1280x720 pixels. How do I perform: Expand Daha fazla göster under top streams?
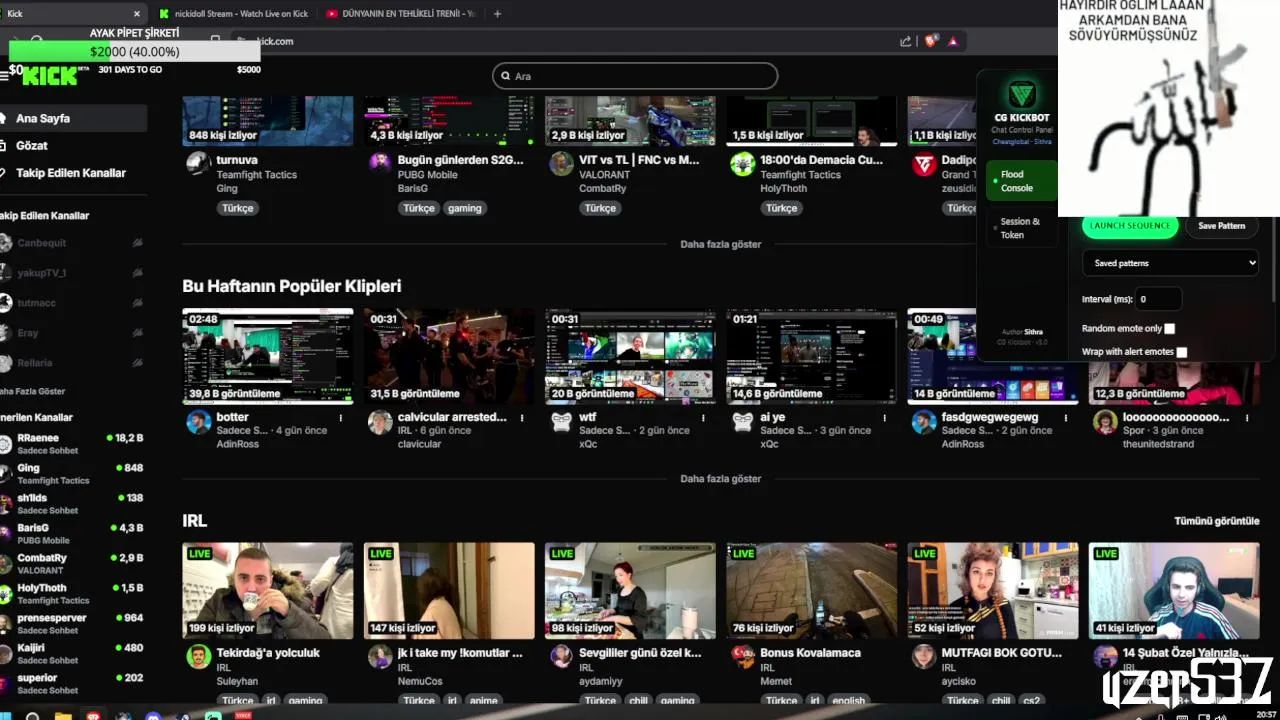click(x=720, y=244)
